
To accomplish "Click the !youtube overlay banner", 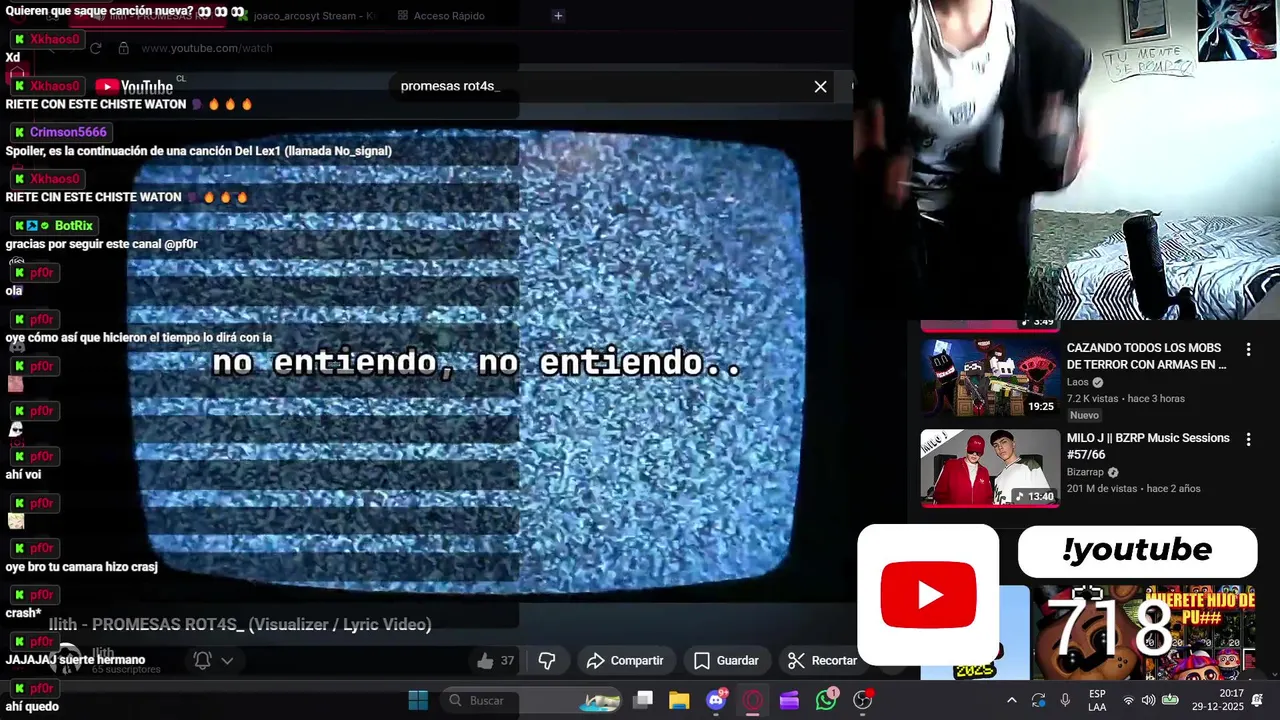I will coord(1137,551).
